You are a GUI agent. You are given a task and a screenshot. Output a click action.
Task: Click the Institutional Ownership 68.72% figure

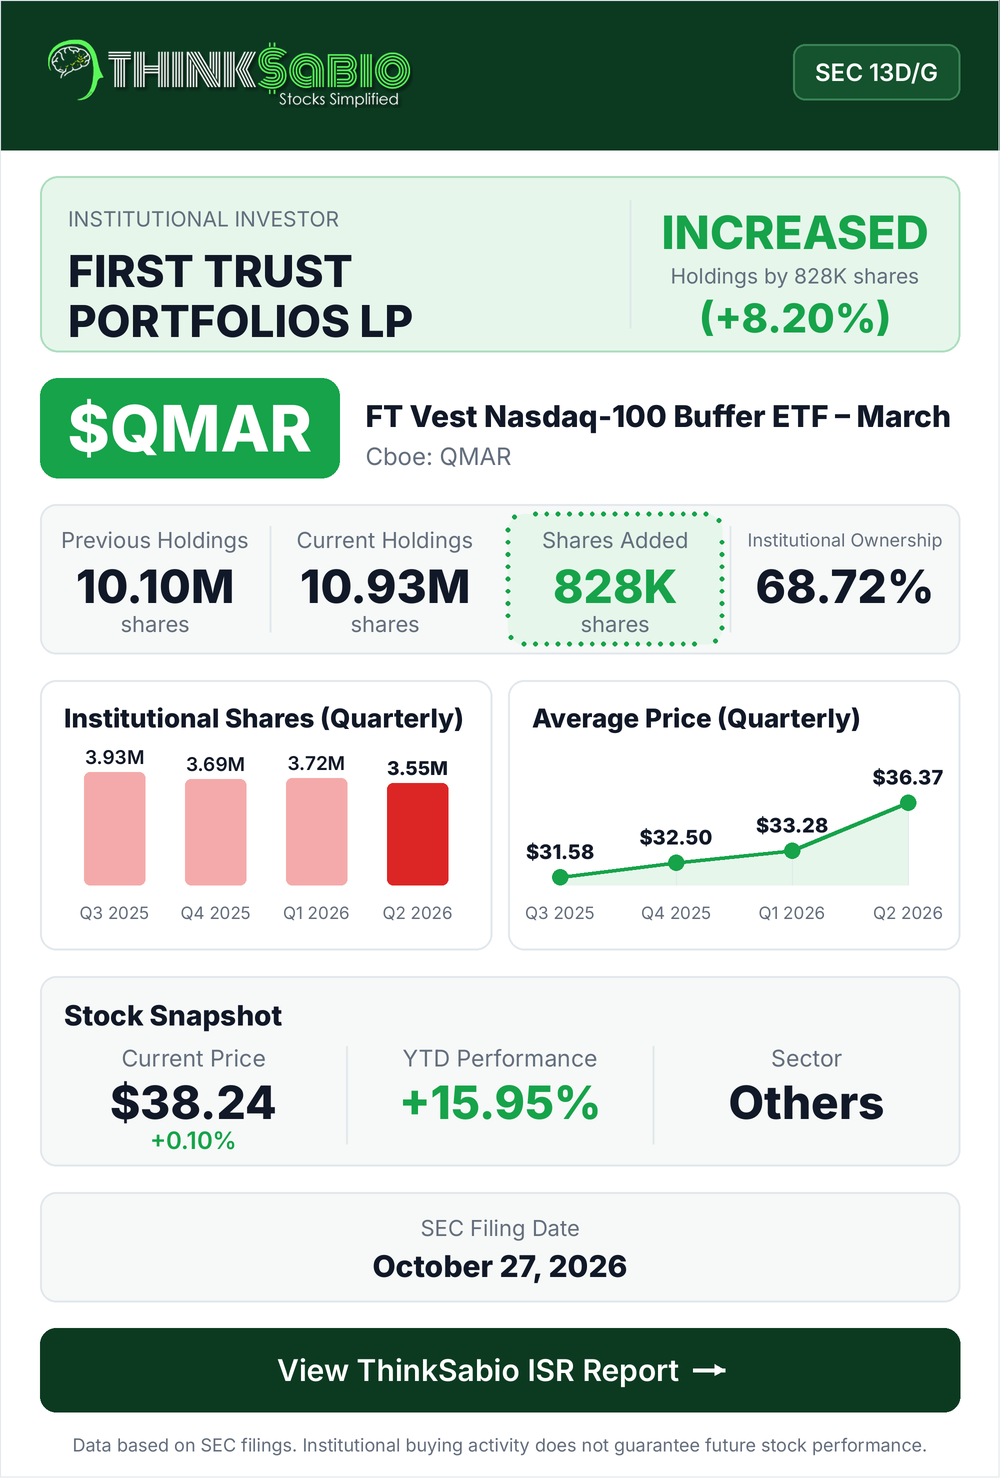click(x=844, y=587)
